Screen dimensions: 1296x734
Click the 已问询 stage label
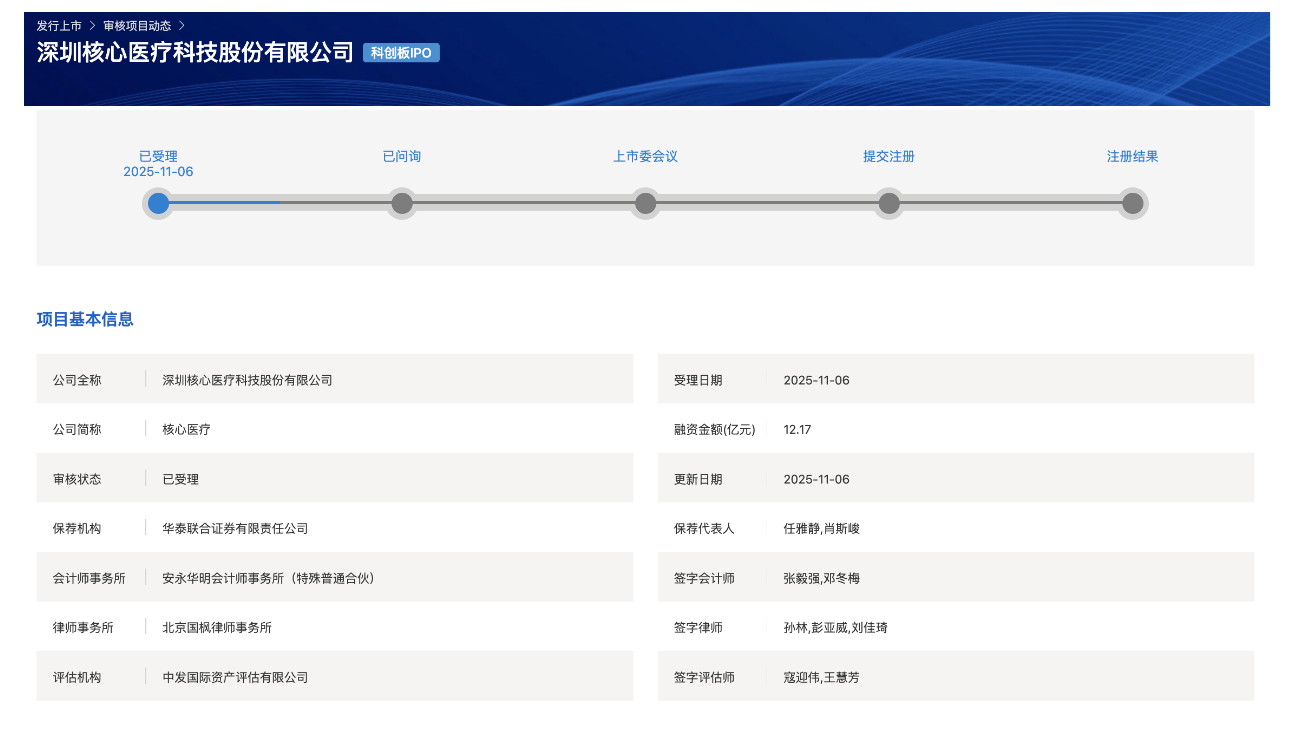click(402, 157)
